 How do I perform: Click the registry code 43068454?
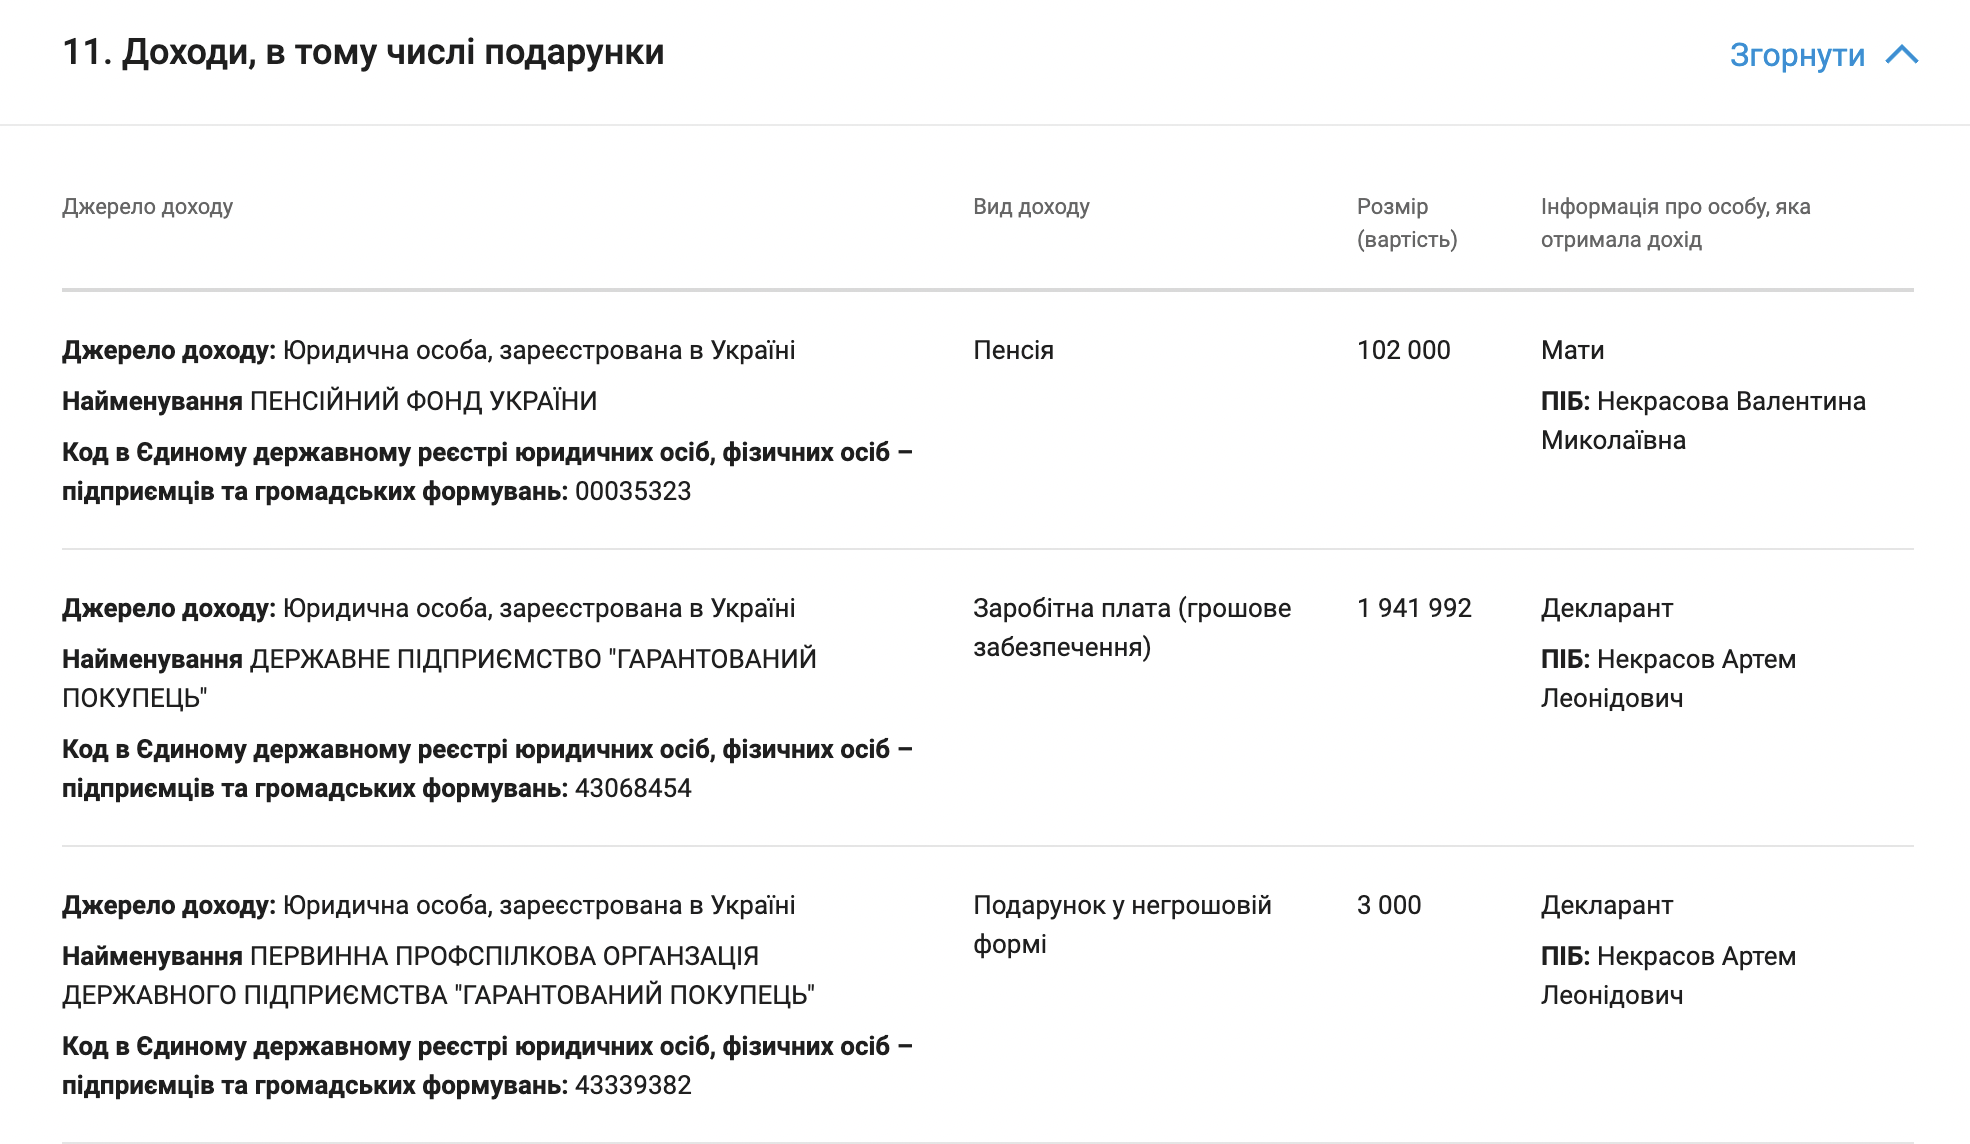633,788
